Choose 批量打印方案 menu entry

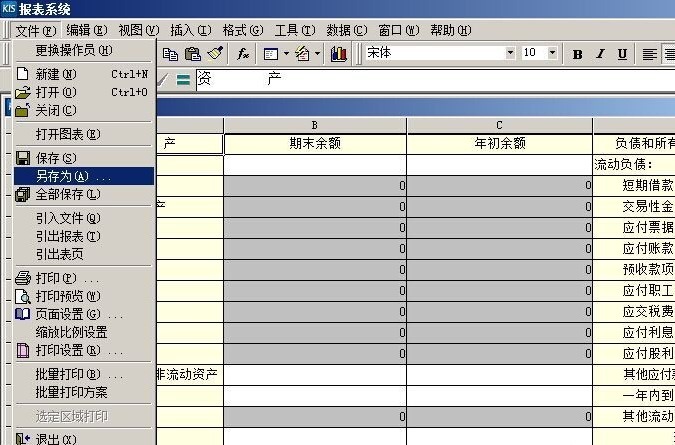(x=84, y=392)
